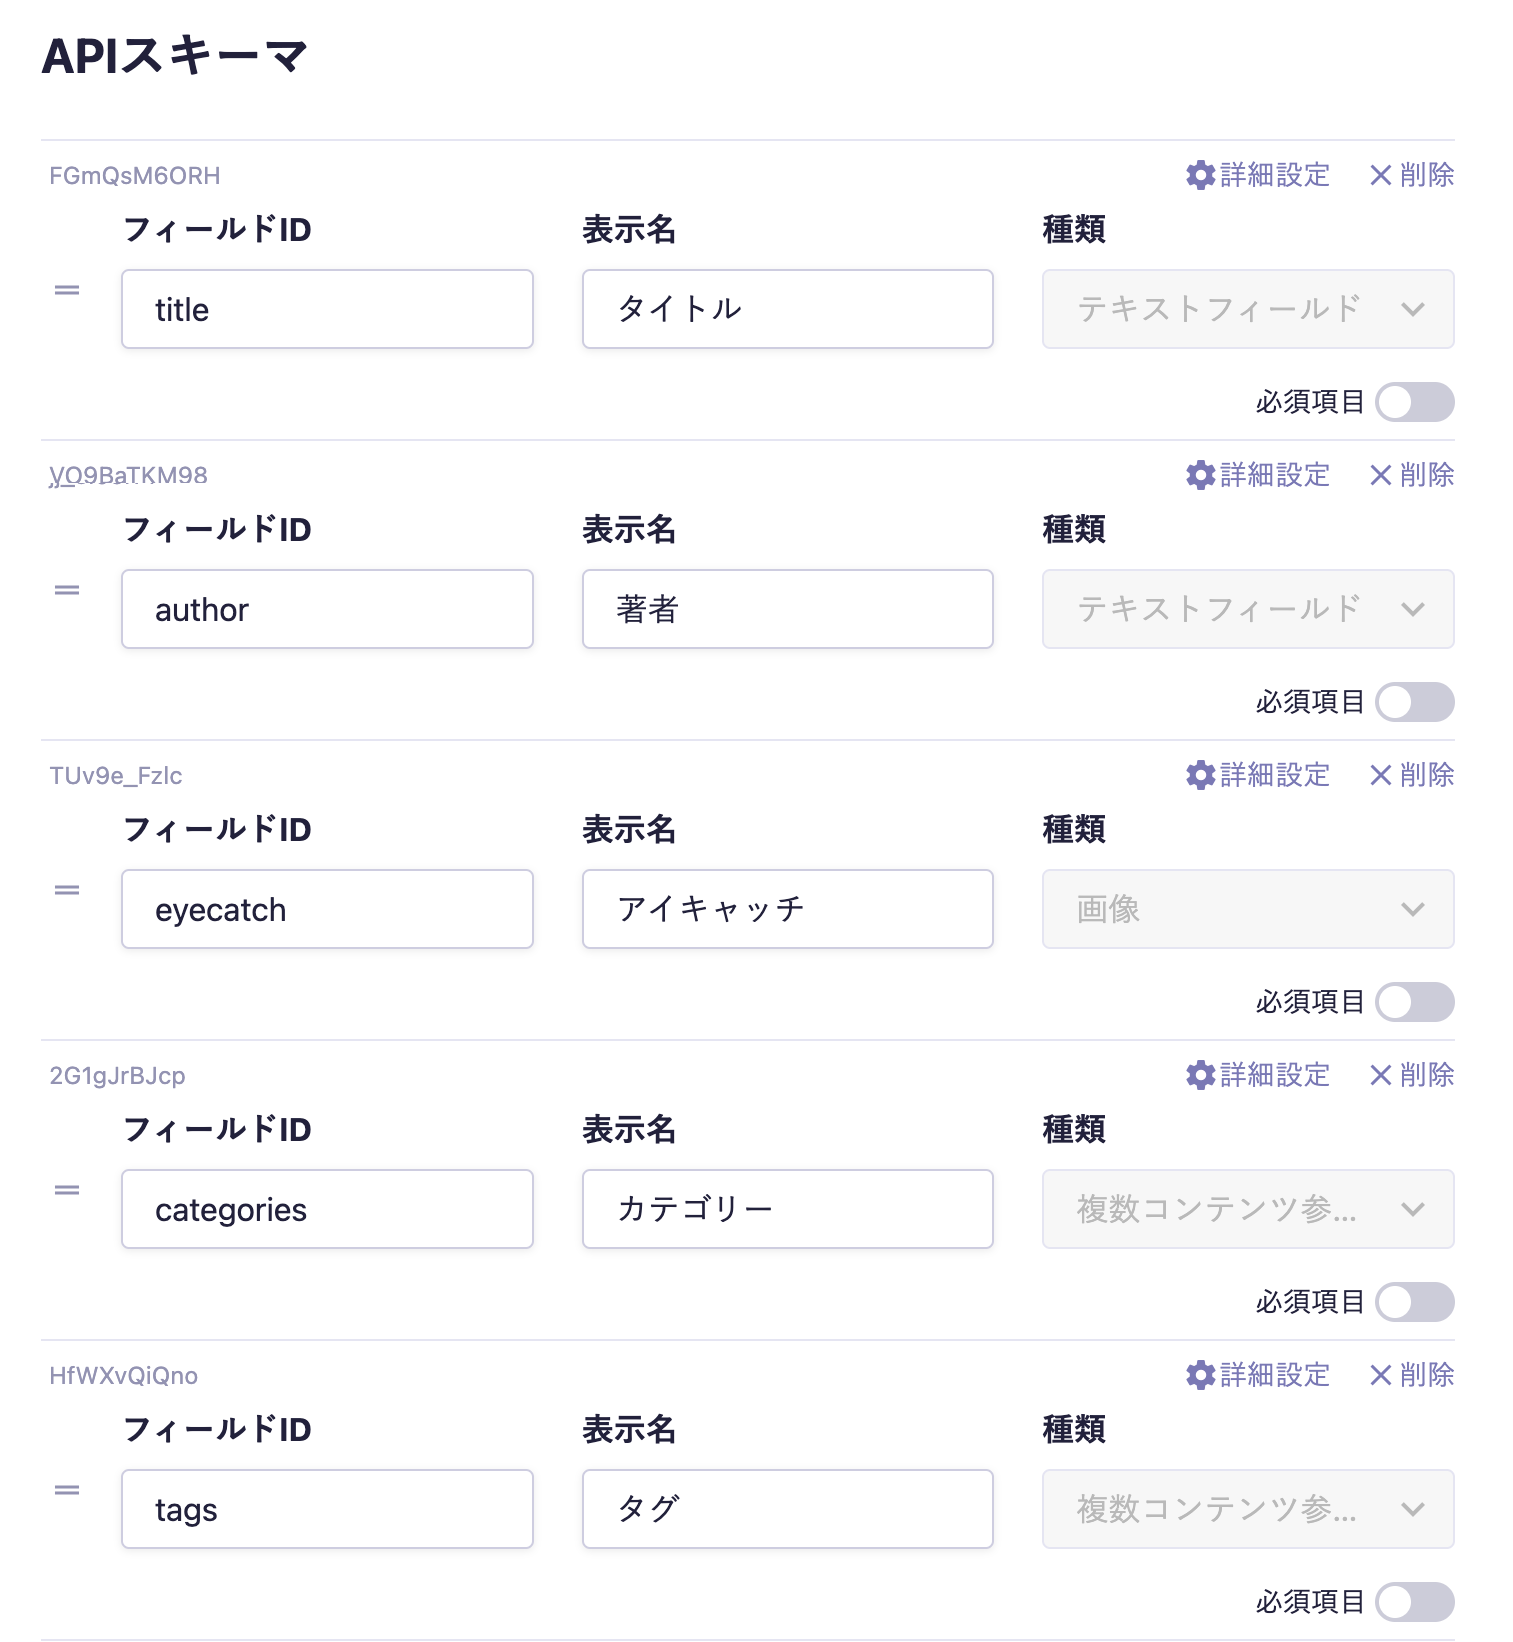The width and height of the screenshot is (1513, 1642).
Task: Turn on required switch for tags field
Action: (1414, 1602)
